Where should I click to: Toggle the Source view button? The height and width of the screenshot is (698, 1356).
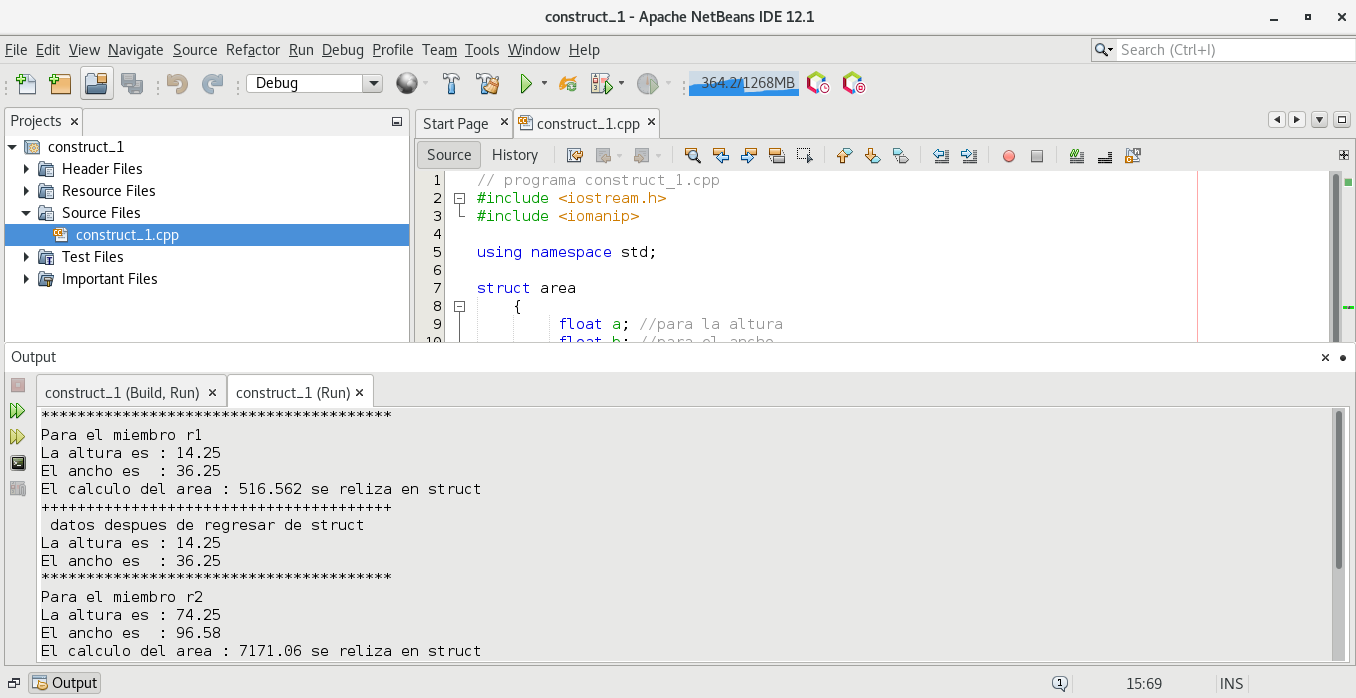coord(449,155)
